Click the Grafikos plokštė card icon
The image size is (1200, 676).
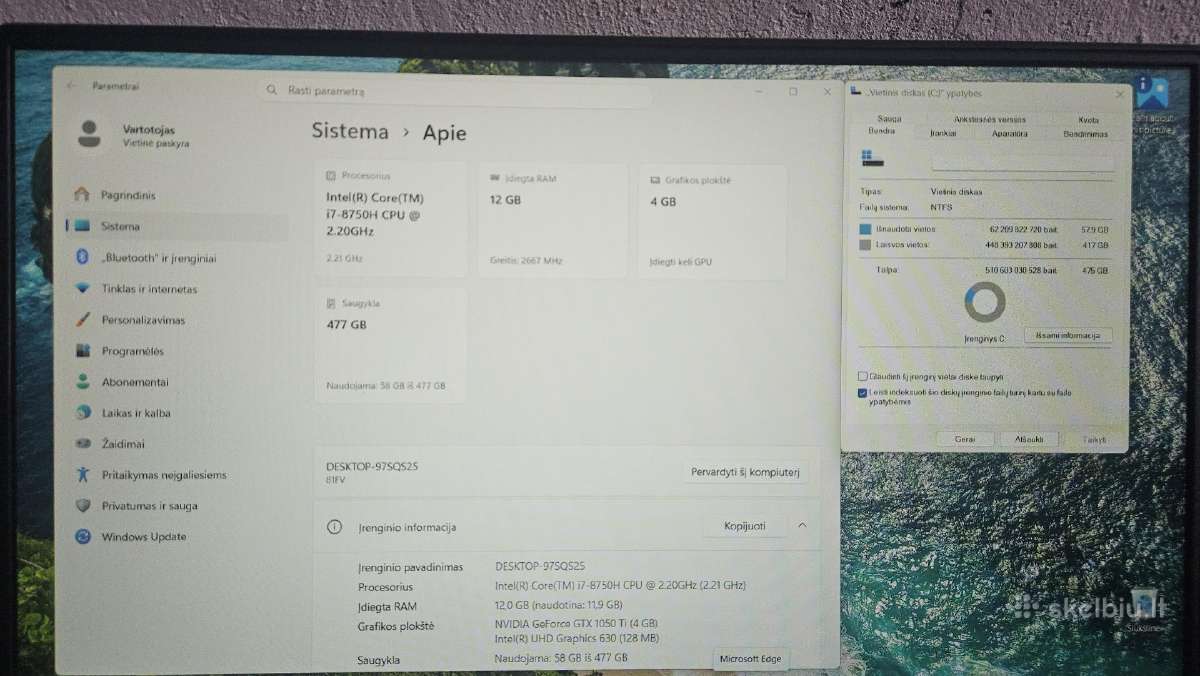[655, 180]
